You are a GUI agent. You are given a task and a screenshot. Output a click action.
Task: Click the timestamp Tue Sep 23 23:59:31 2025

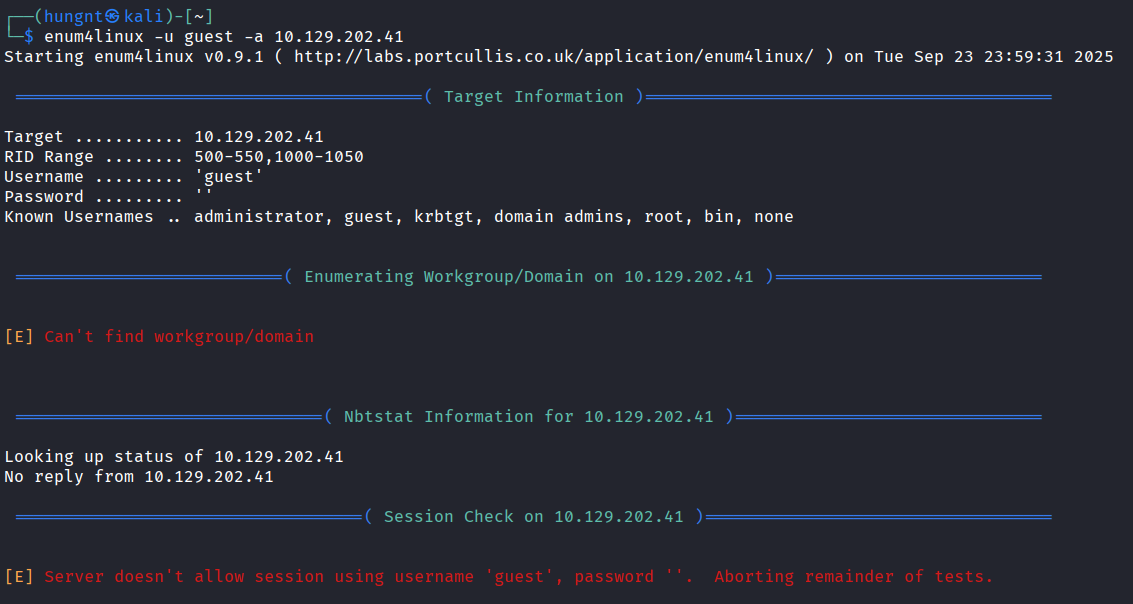[993, 57]
